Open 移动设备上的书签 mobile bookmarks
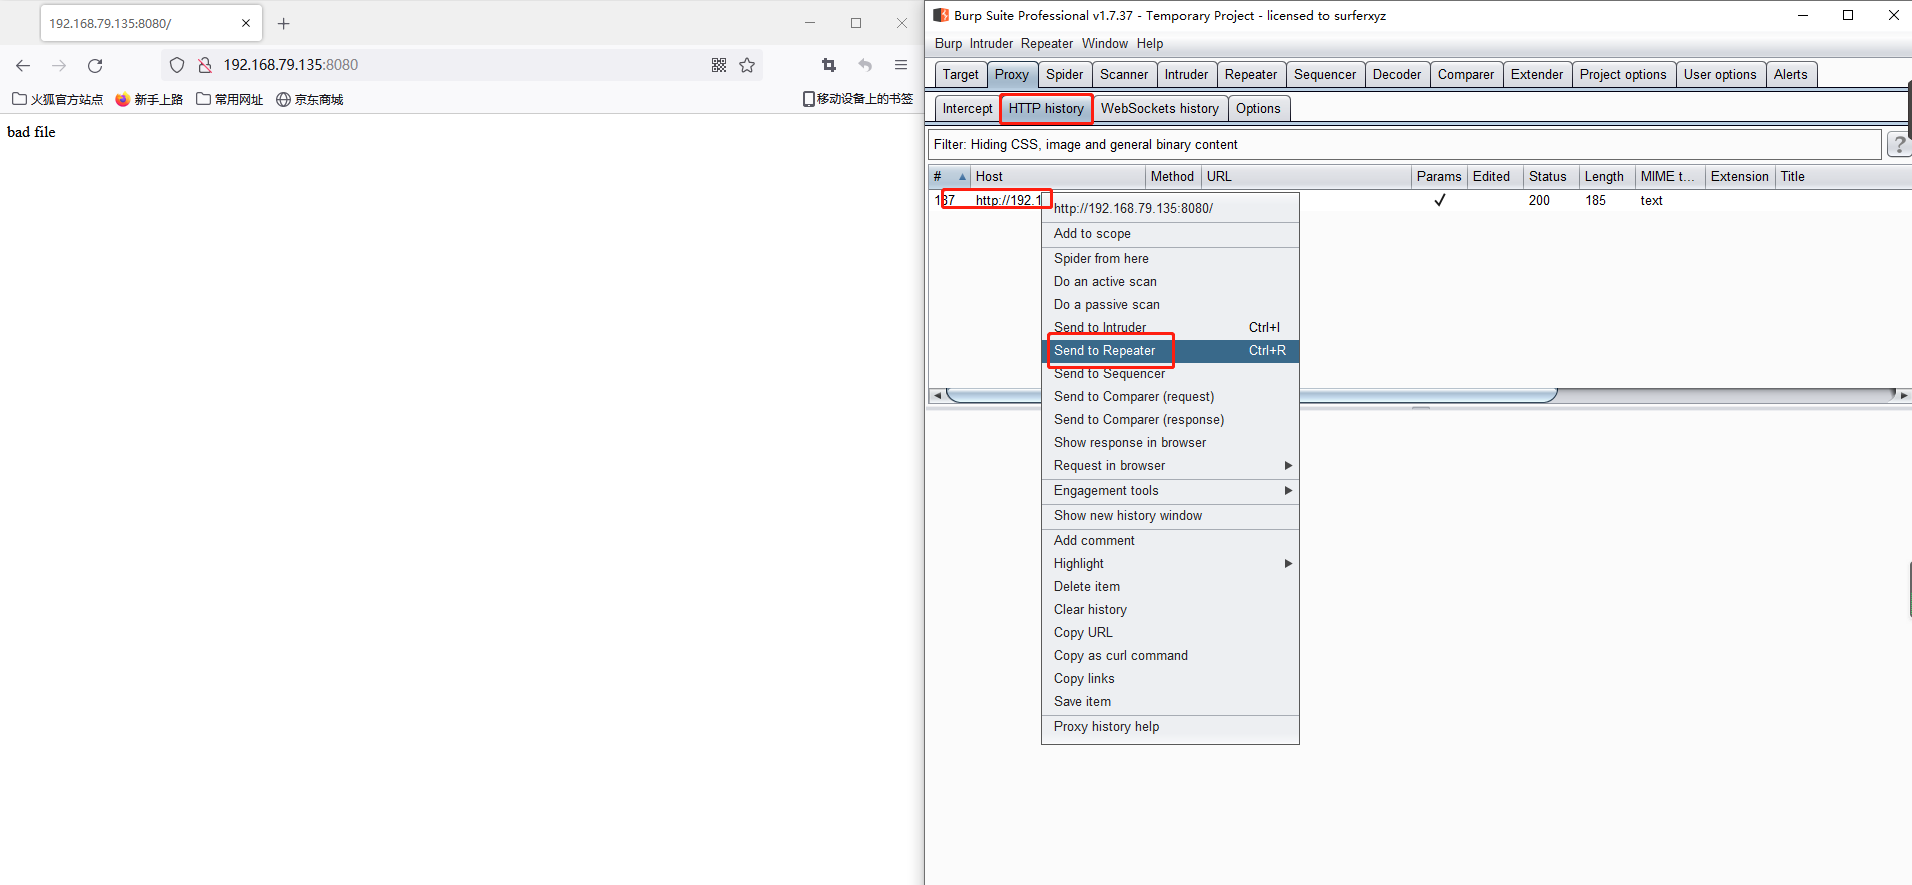The height and width of the screenshot is (885, 1912). coord(858,99)
